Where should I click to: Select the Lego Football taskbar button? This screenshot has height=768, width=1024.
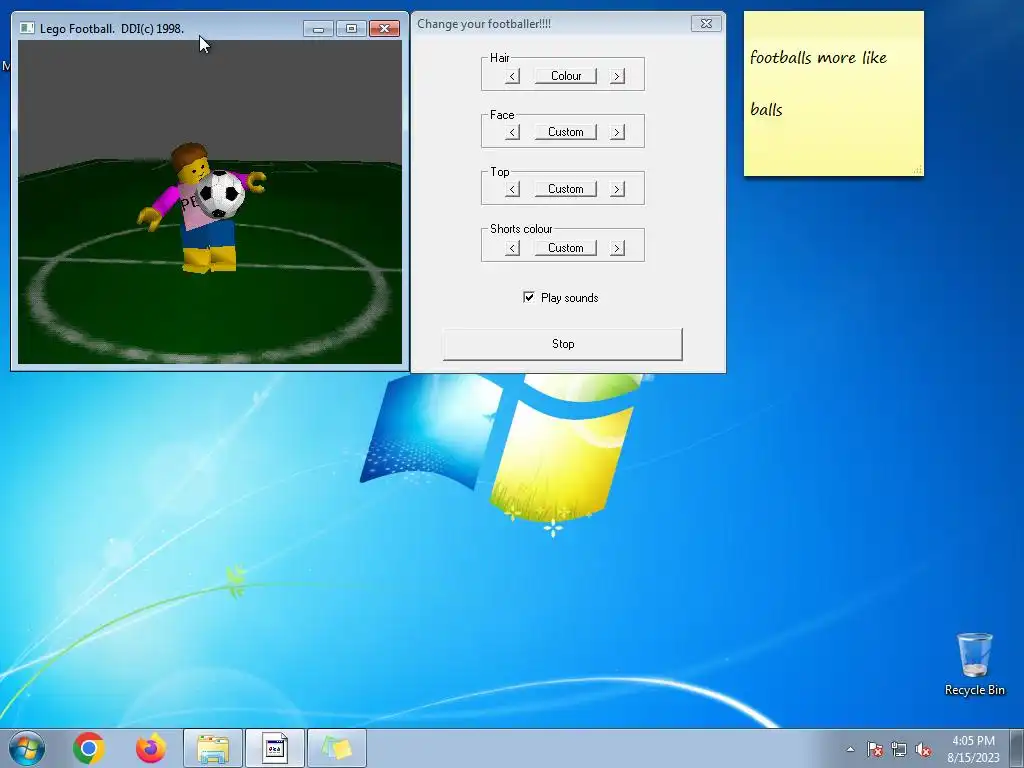coord(275,748)
